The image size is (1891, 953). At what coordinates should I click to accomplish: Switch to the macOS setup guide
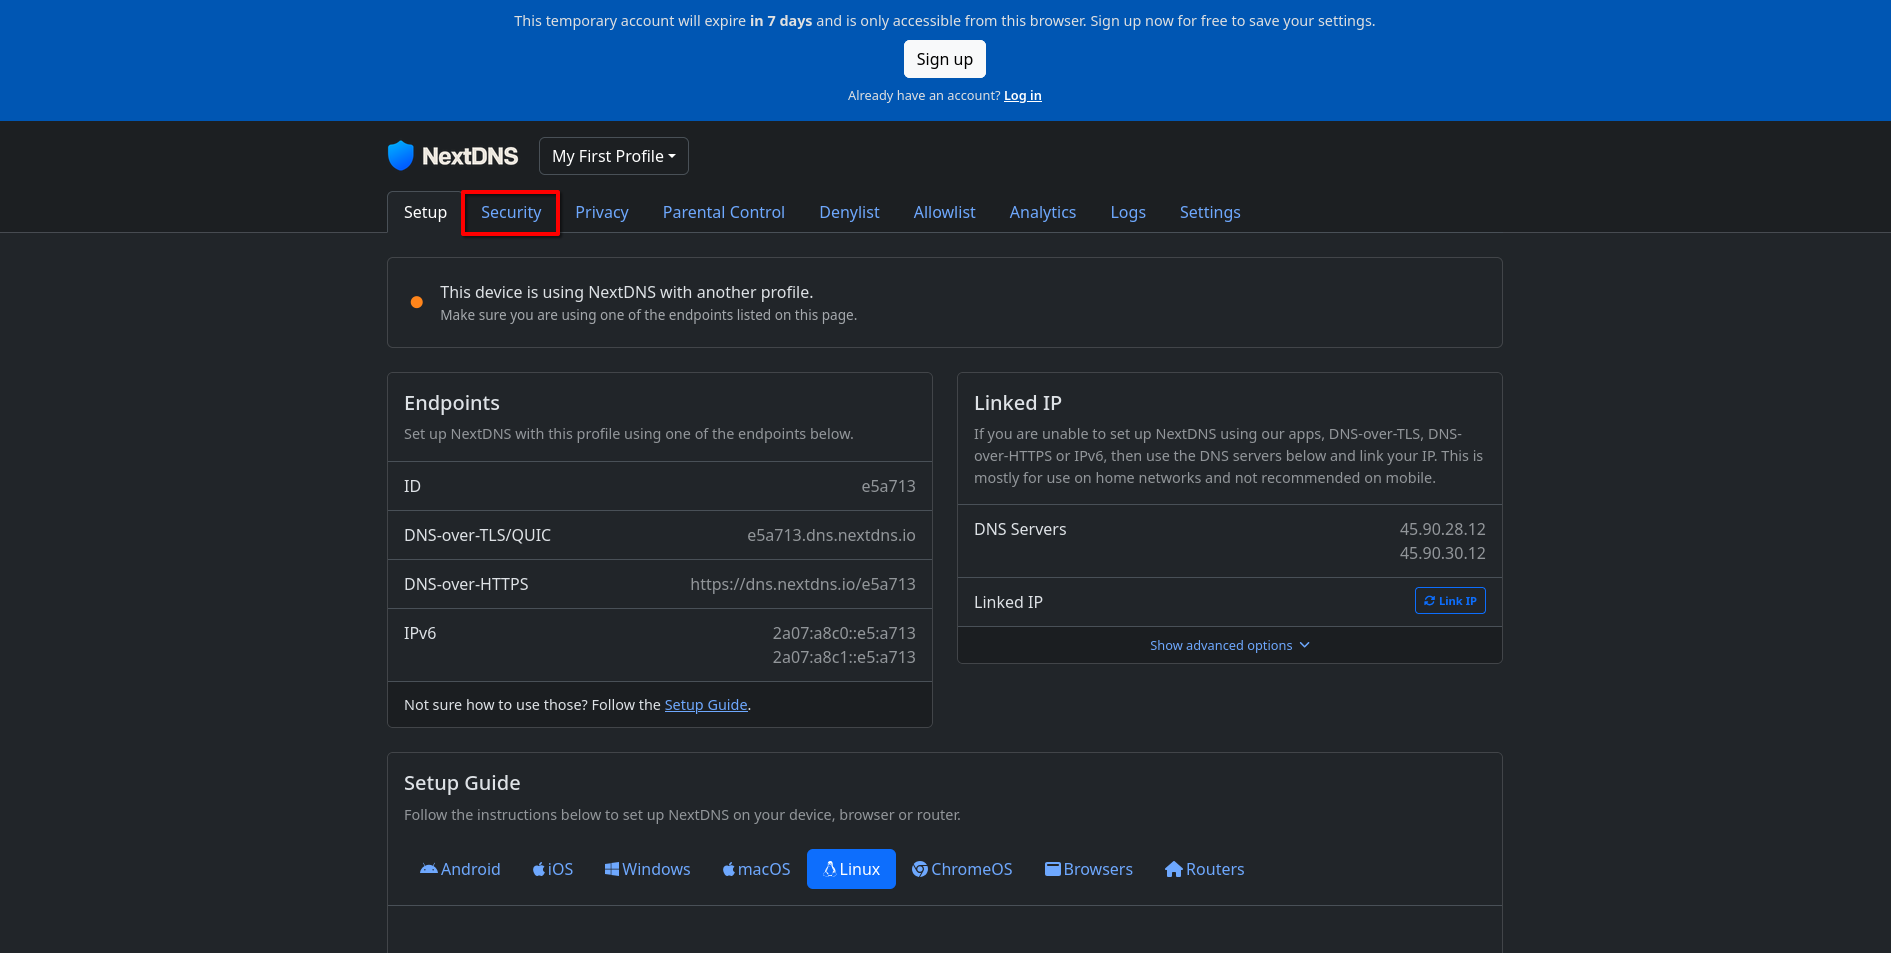[x=756, y=869]
